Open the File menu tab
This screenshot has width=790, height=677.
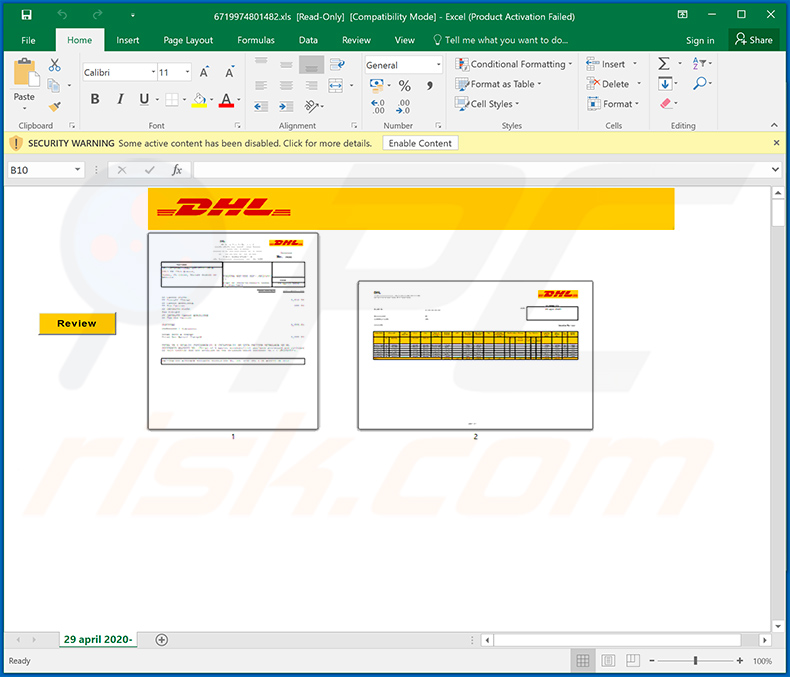click(28, 40)
